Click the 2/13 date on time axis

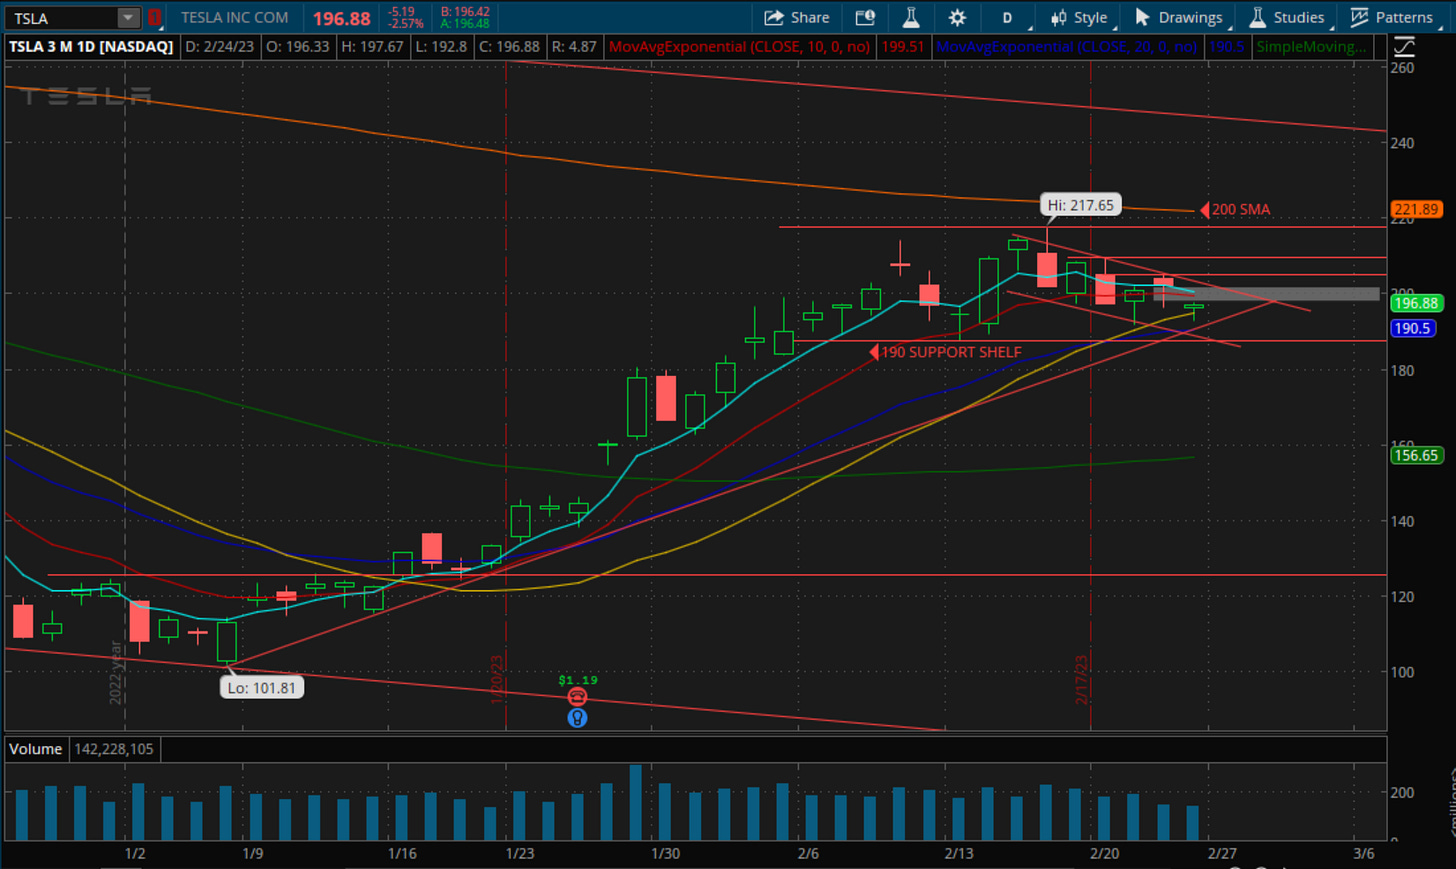tap(959, 853)
